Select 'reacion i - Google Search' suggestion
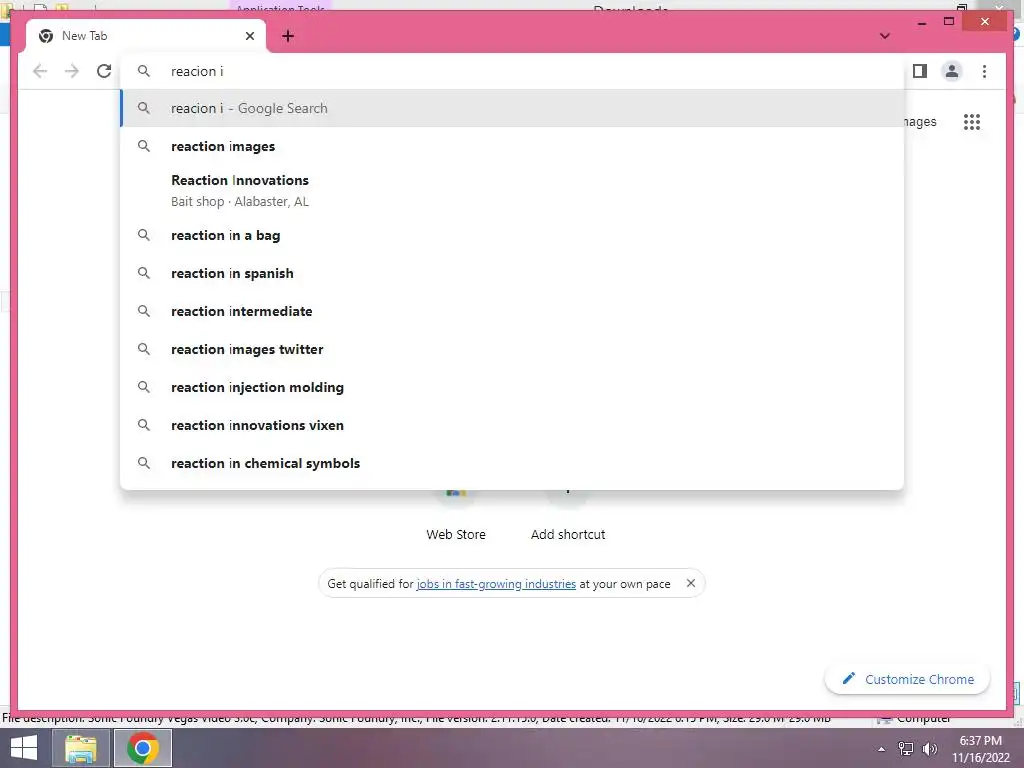 point(513,108)
